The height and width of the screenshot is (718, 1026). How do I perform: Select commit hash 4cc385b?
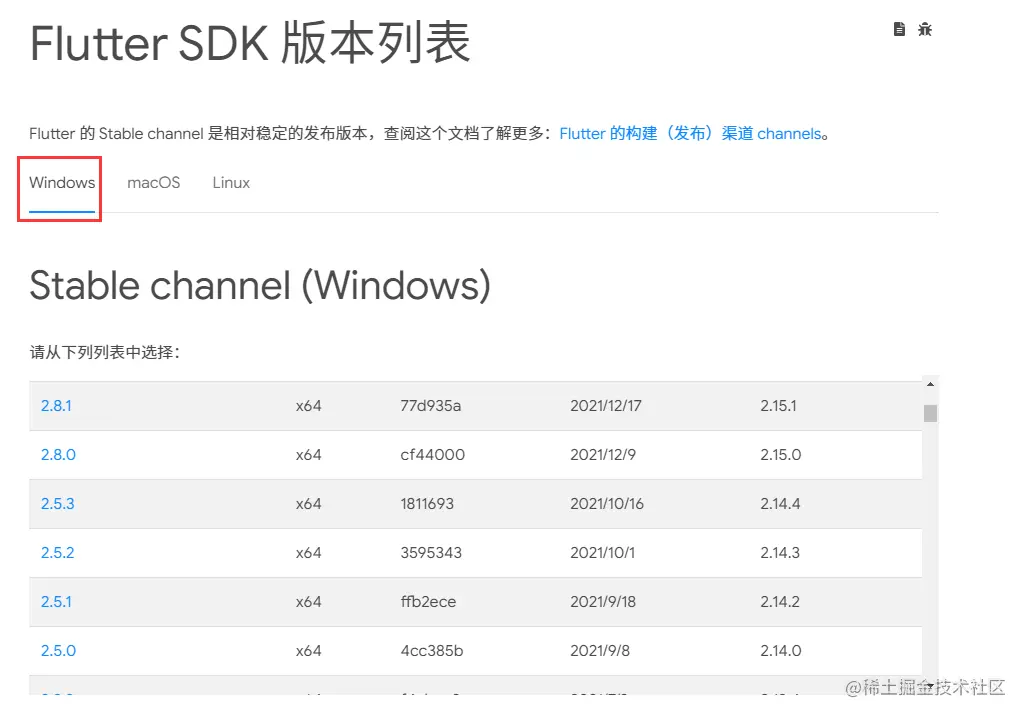(x=432, y=651)
